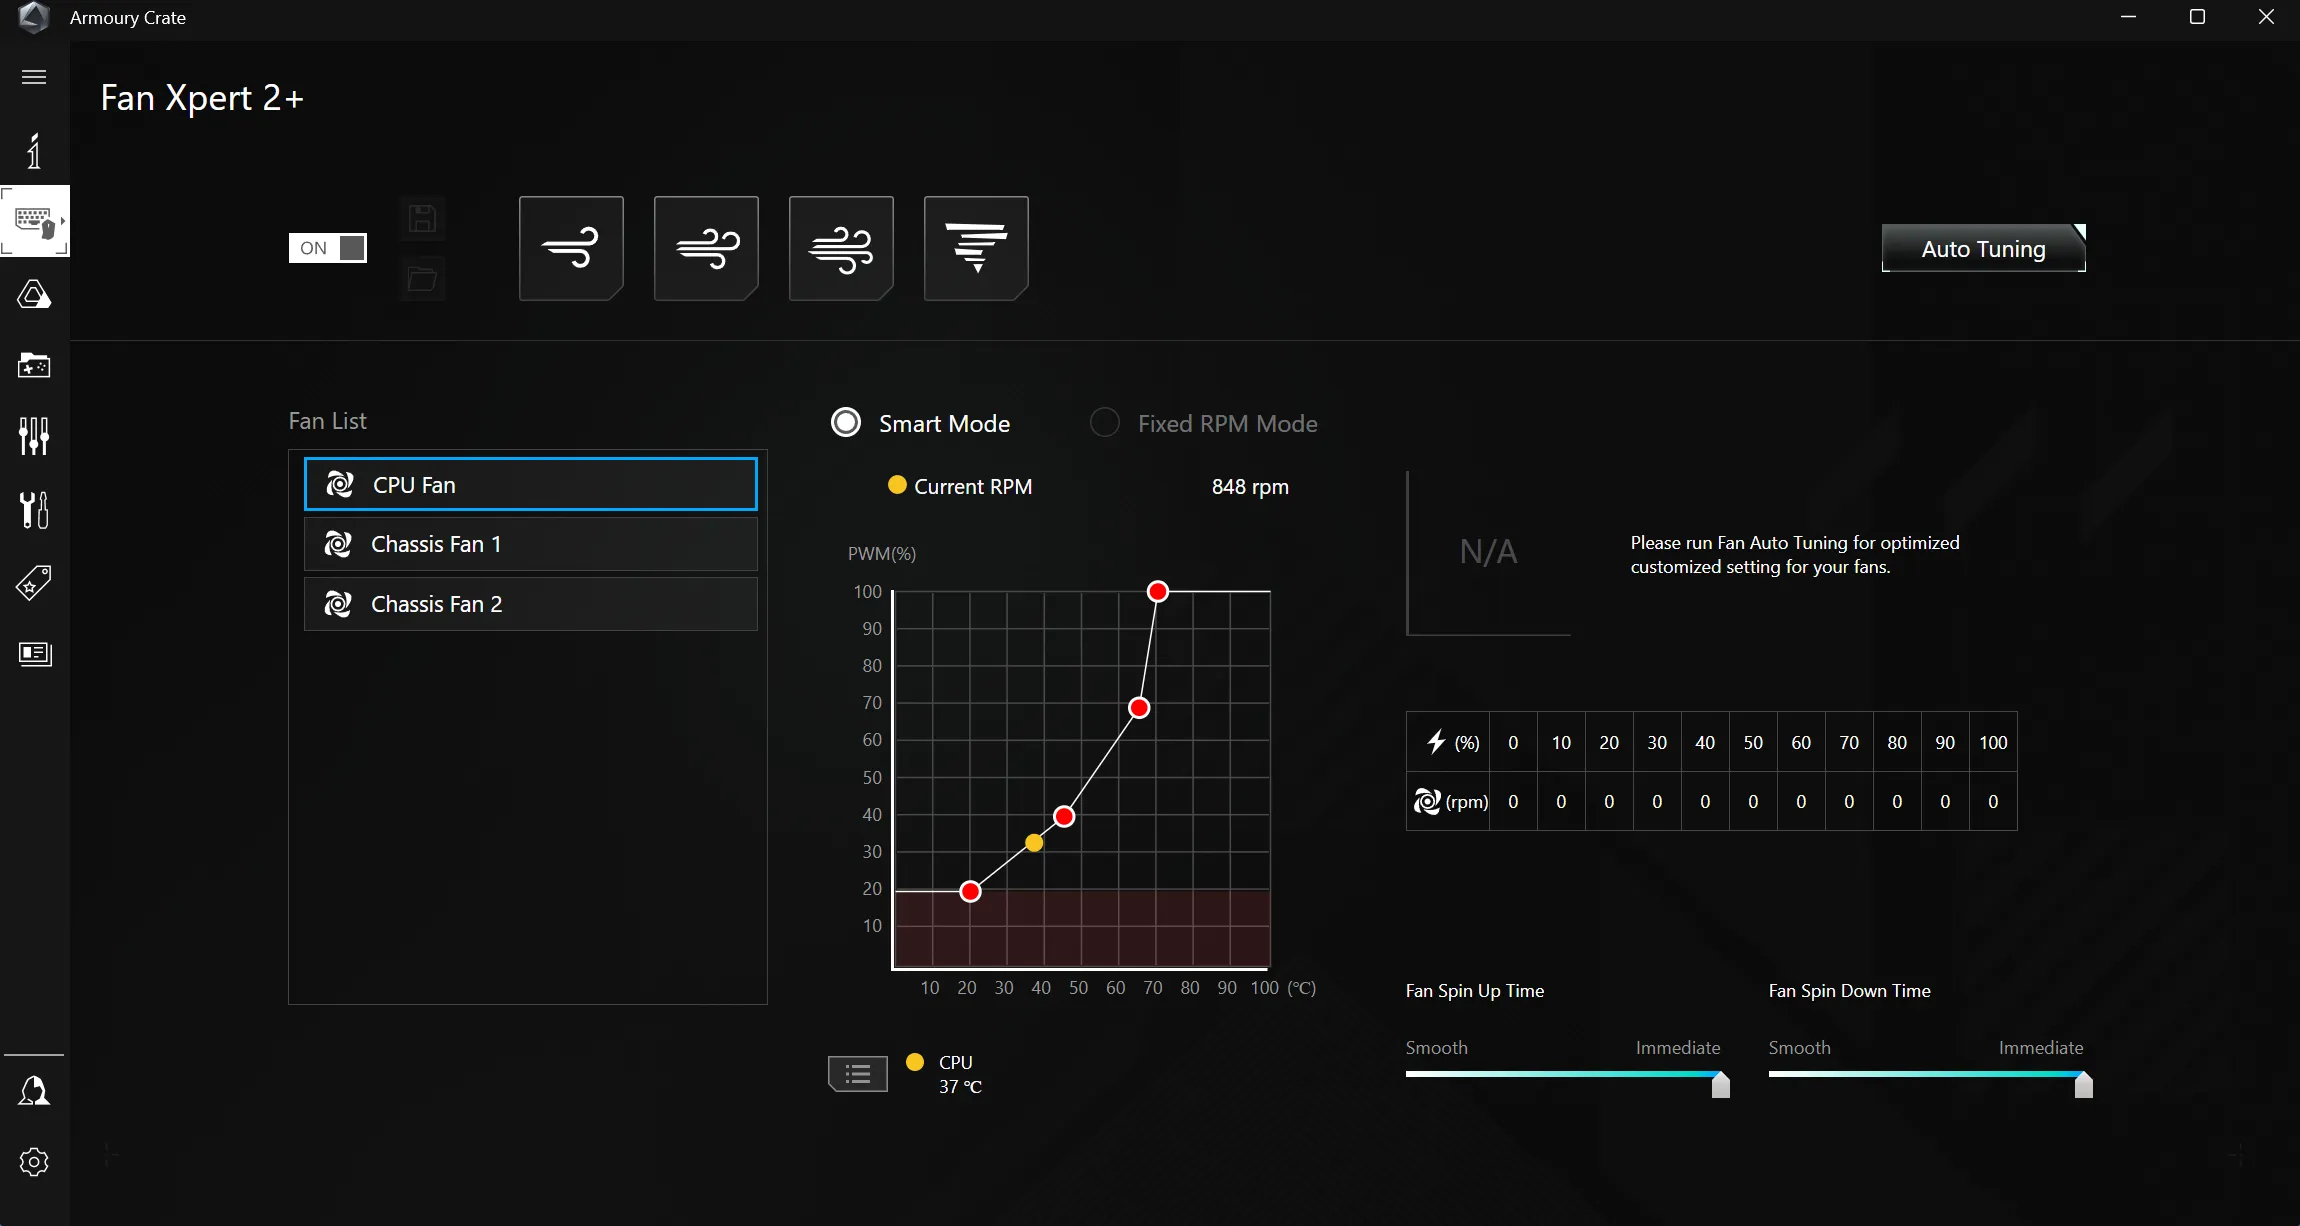
Task: Open Tools wrench sidebar icon
Action: pyautogui.click(x=34, y=509)
